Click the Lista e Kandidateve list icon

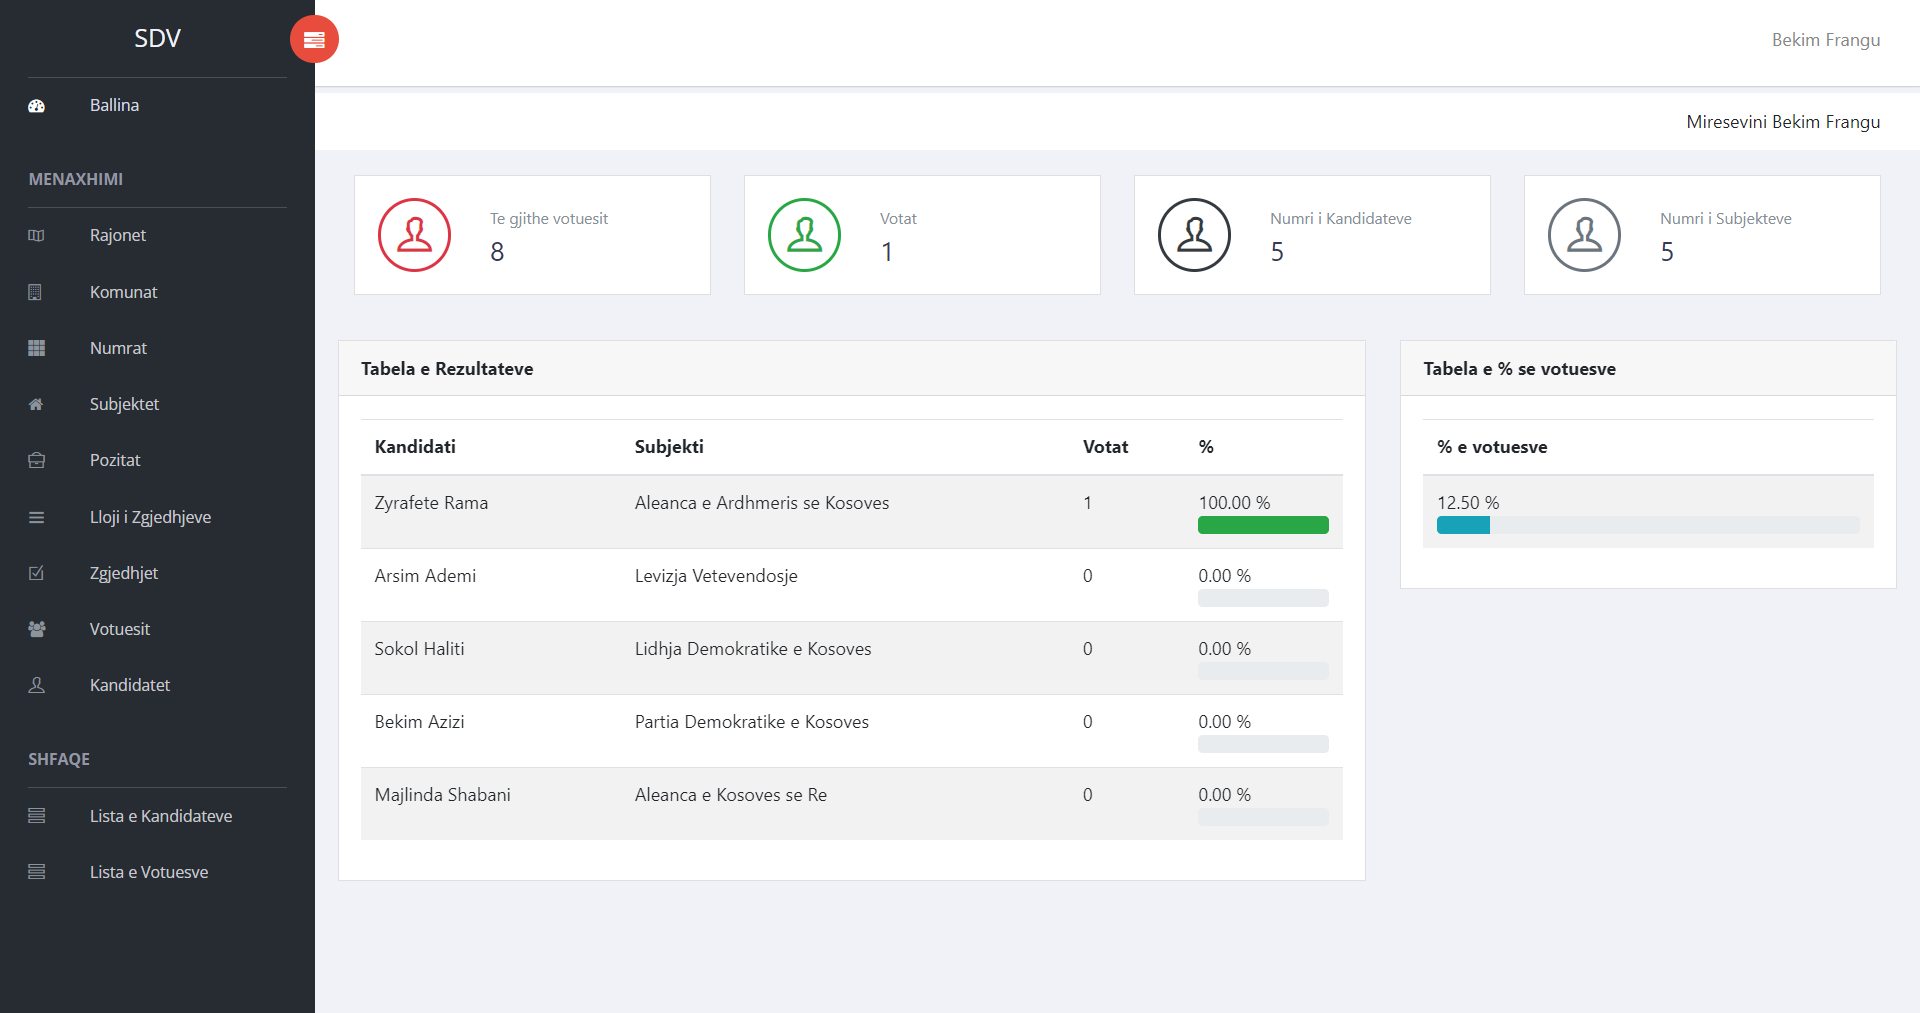pyautogui.click(x=36, y=816)
